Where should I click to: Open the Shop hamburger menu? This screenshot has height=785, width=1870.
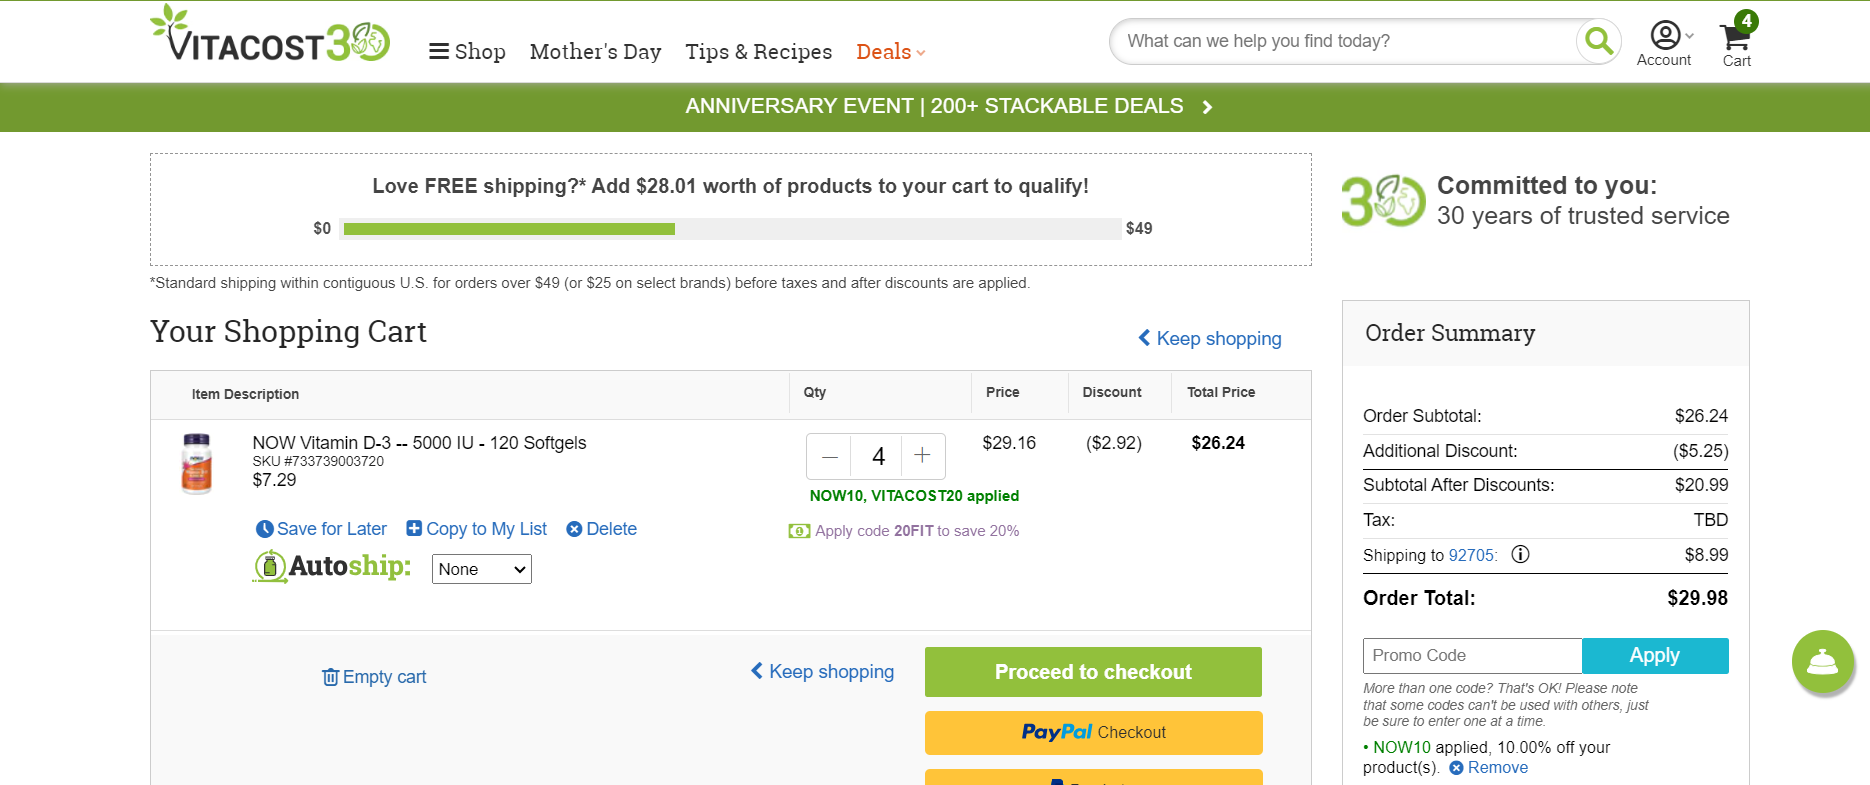467,52
